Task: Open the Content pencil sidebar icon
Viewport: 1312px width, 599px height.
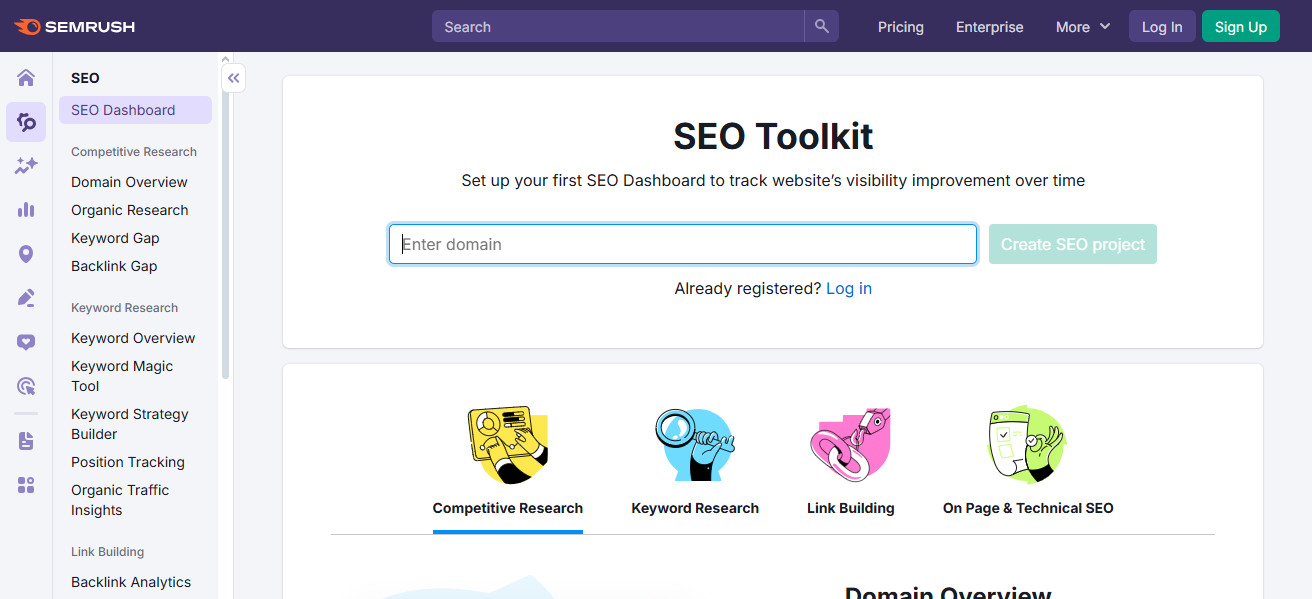Action: click(26, 298)
